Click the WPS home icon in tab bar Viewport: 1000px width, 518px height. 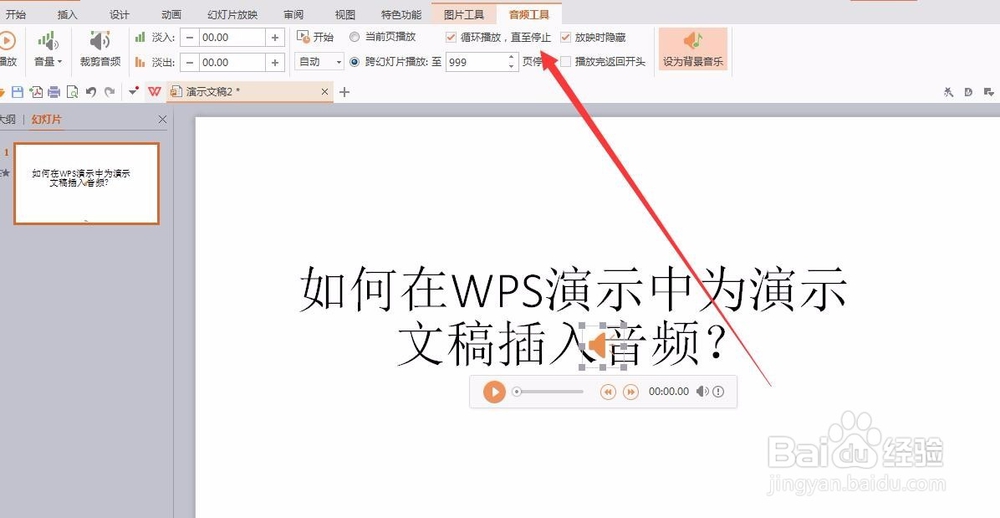tap(154, 92)
